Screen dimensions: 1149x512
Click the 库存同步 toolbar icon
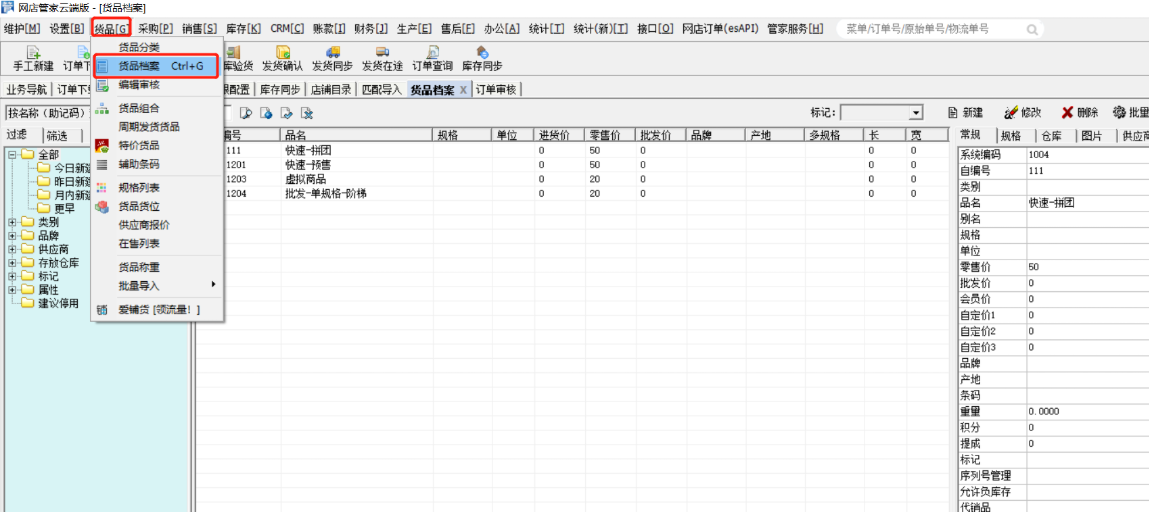tap(482, 53)
